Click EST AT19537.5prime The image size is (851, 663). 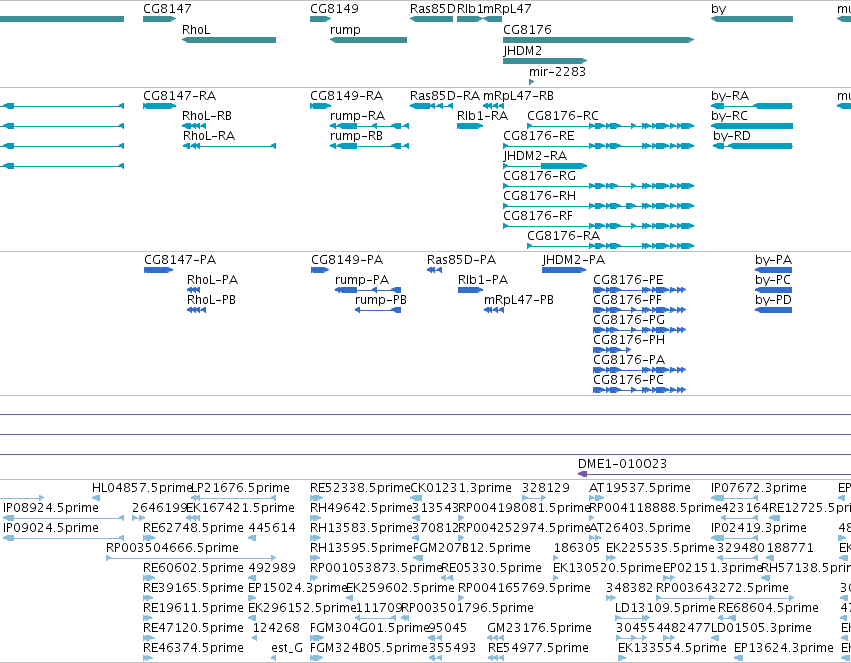640,488
